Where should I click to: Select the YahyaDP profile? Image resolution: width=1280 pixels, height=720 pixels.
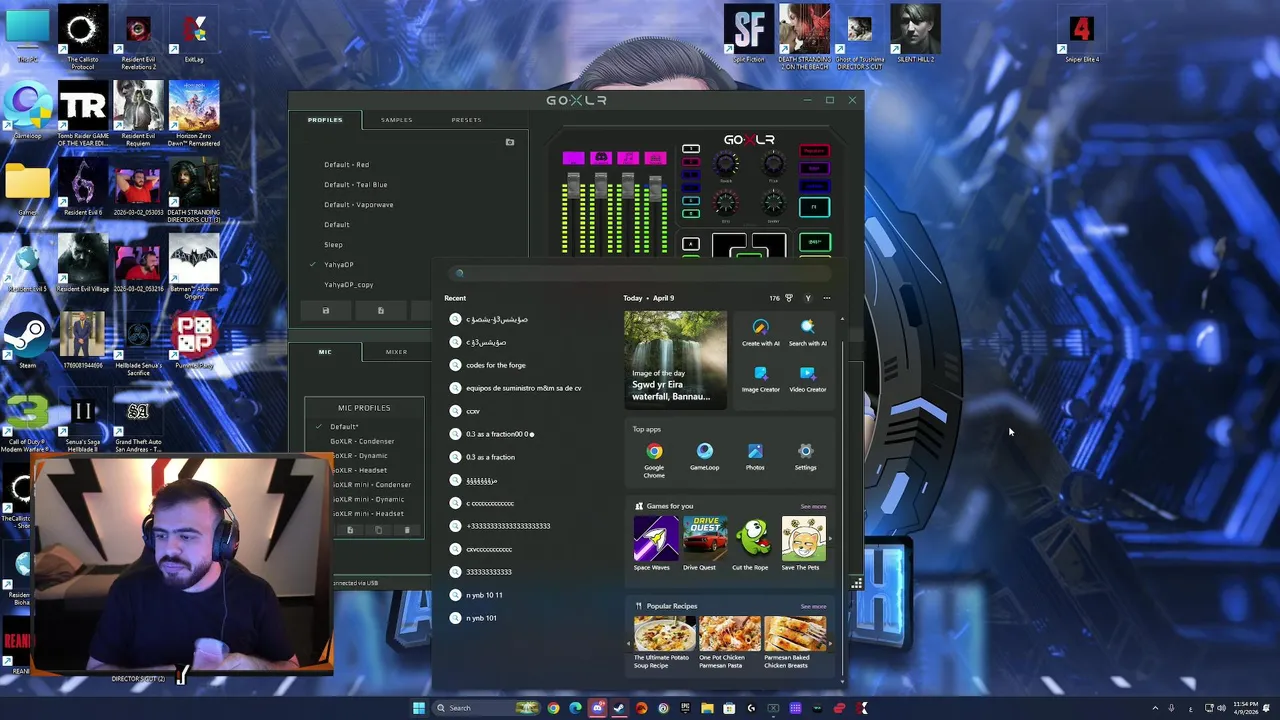339,265
